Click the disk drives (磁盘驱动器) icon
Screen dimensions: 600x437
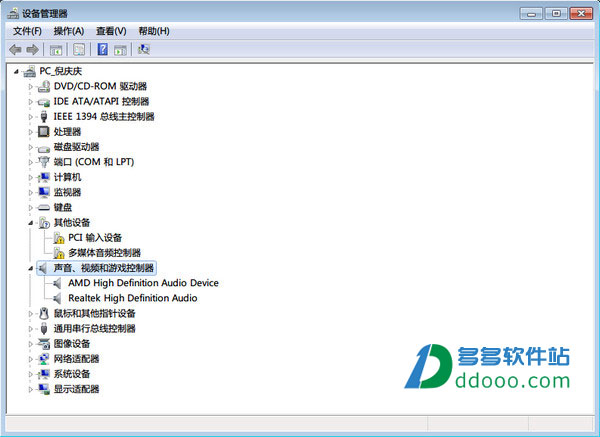point(44,148)
